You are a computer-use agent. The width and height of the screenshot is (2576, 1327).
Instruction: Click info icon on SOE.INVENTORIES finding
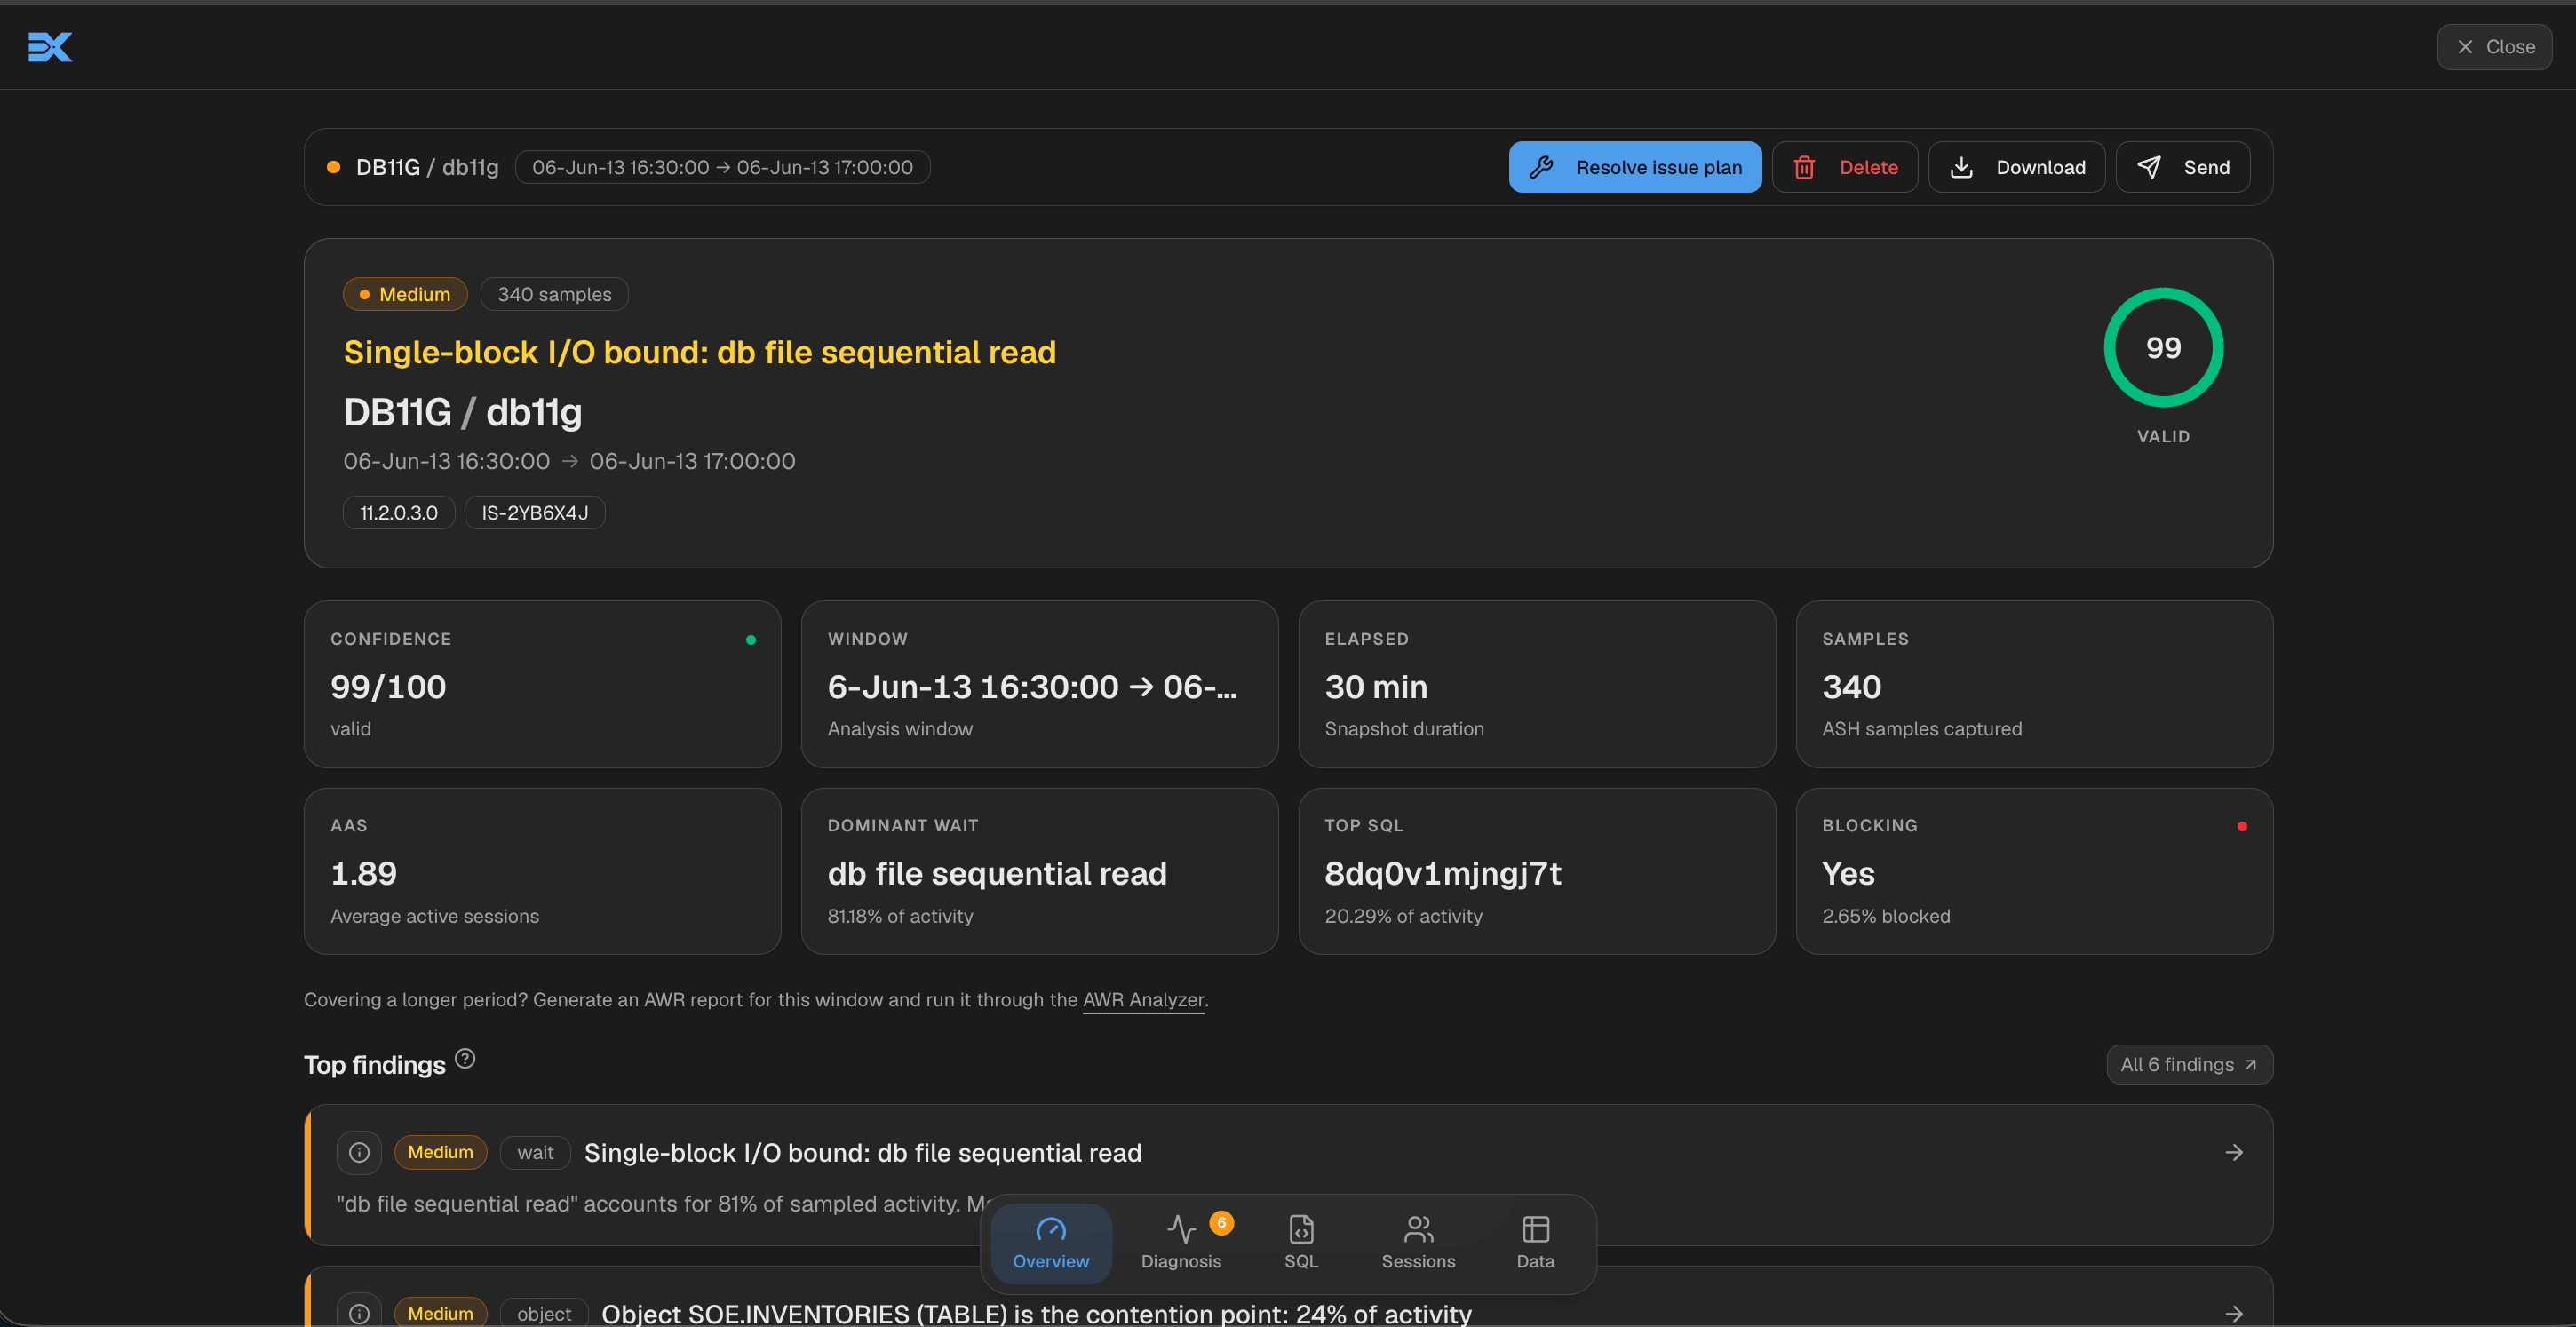(359, 1312)
